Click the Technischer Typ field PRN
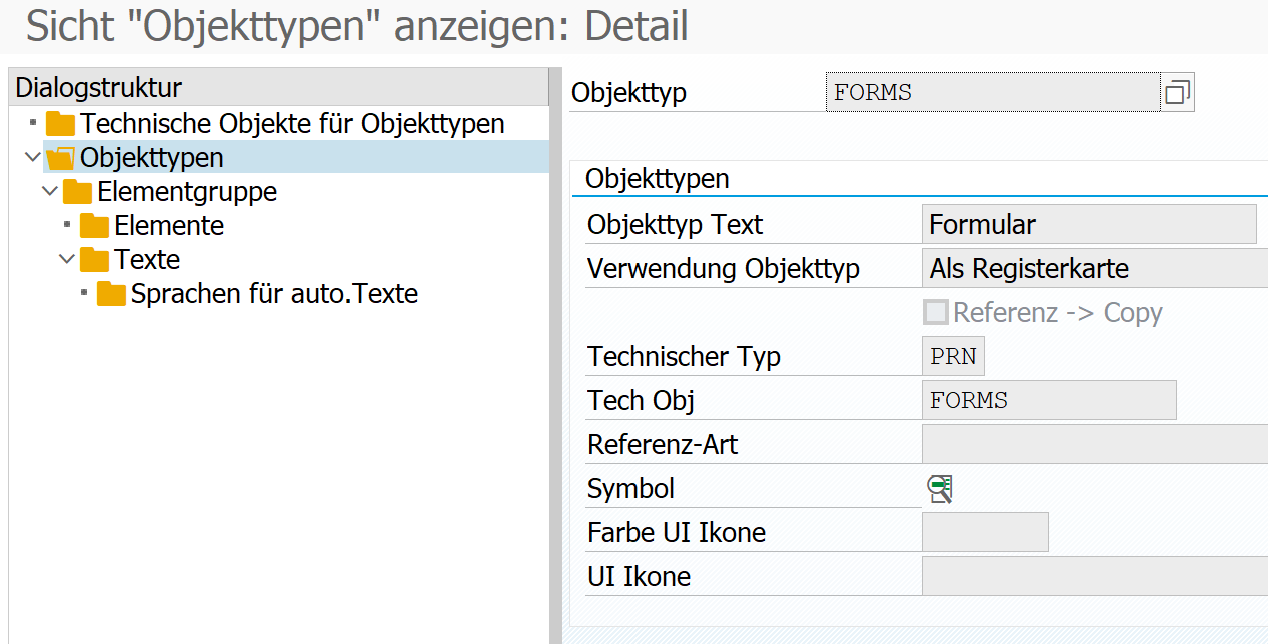The width and height of the screenshot is (1268, 644). [954, 356]
